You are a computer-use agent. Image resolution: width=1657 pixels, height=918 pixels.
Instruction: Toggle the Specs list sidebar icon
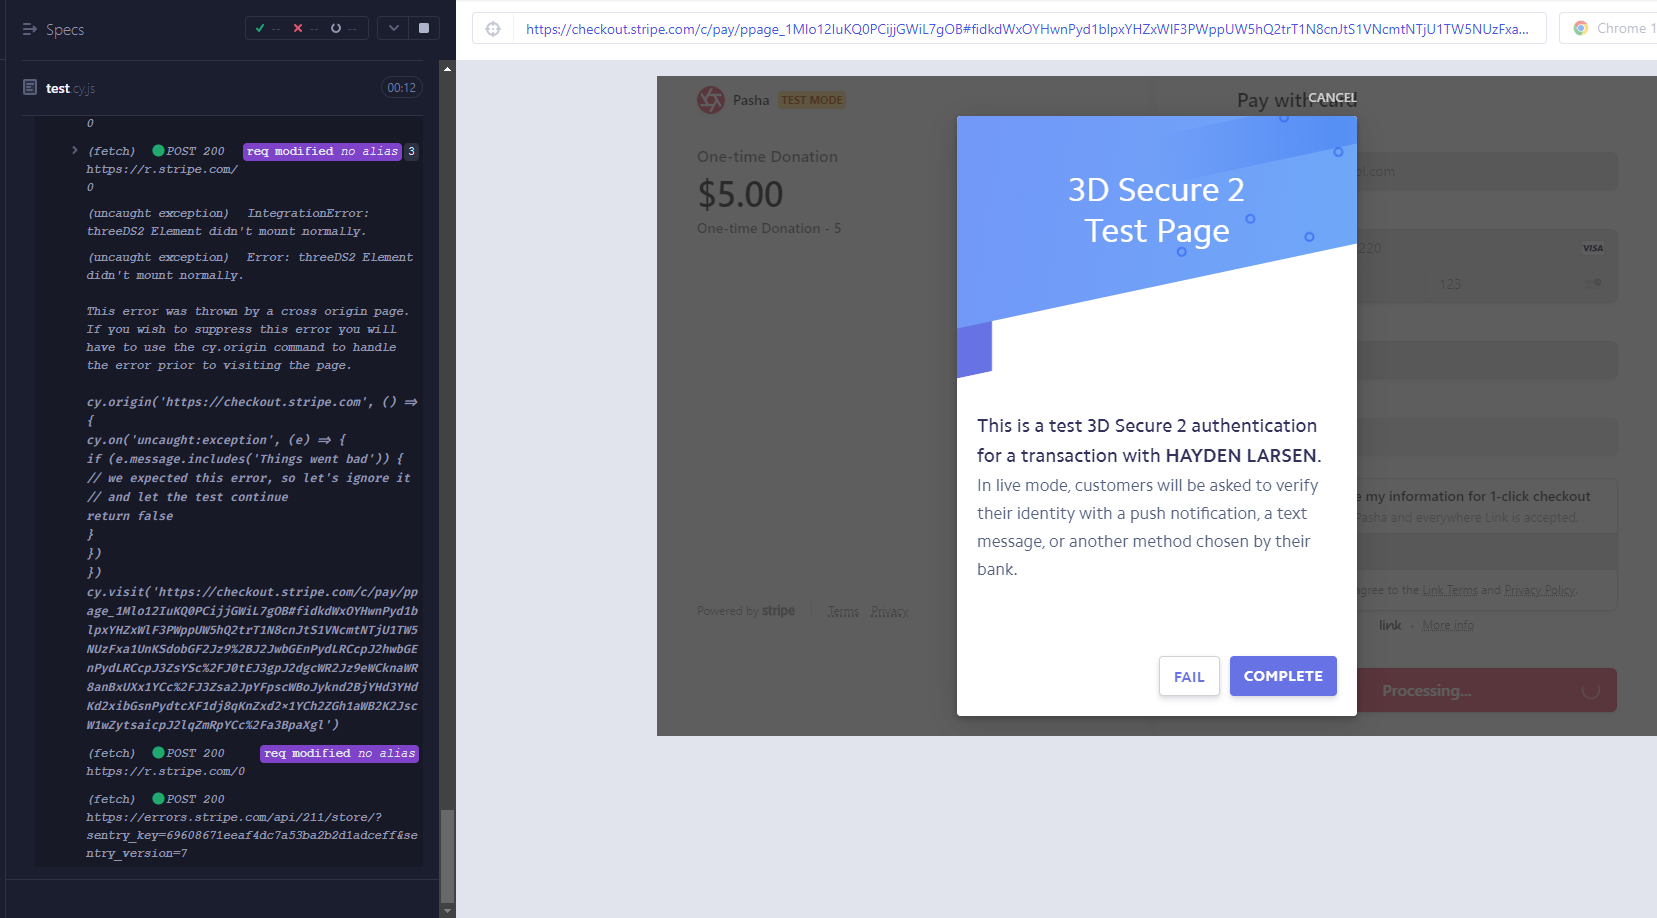click(x=29, y=29)
